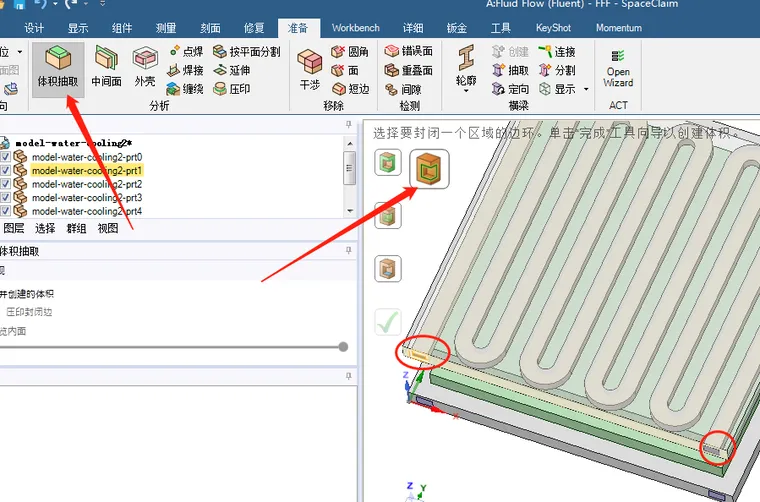Click structure tree scroll down arrow
Viewport: 760px width, 502px height.
(x=349, y=211)
